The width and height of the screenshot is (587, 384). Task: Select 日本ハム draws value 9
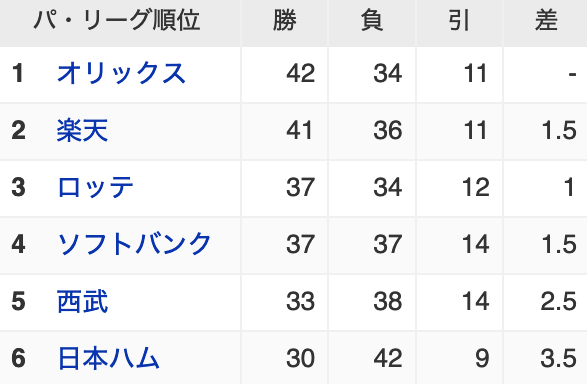[482, 358]
